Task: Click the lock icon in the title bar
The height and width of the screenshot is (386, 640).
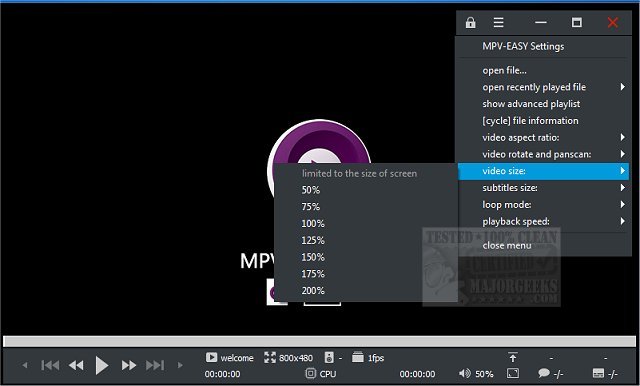Action: point(470,22)
